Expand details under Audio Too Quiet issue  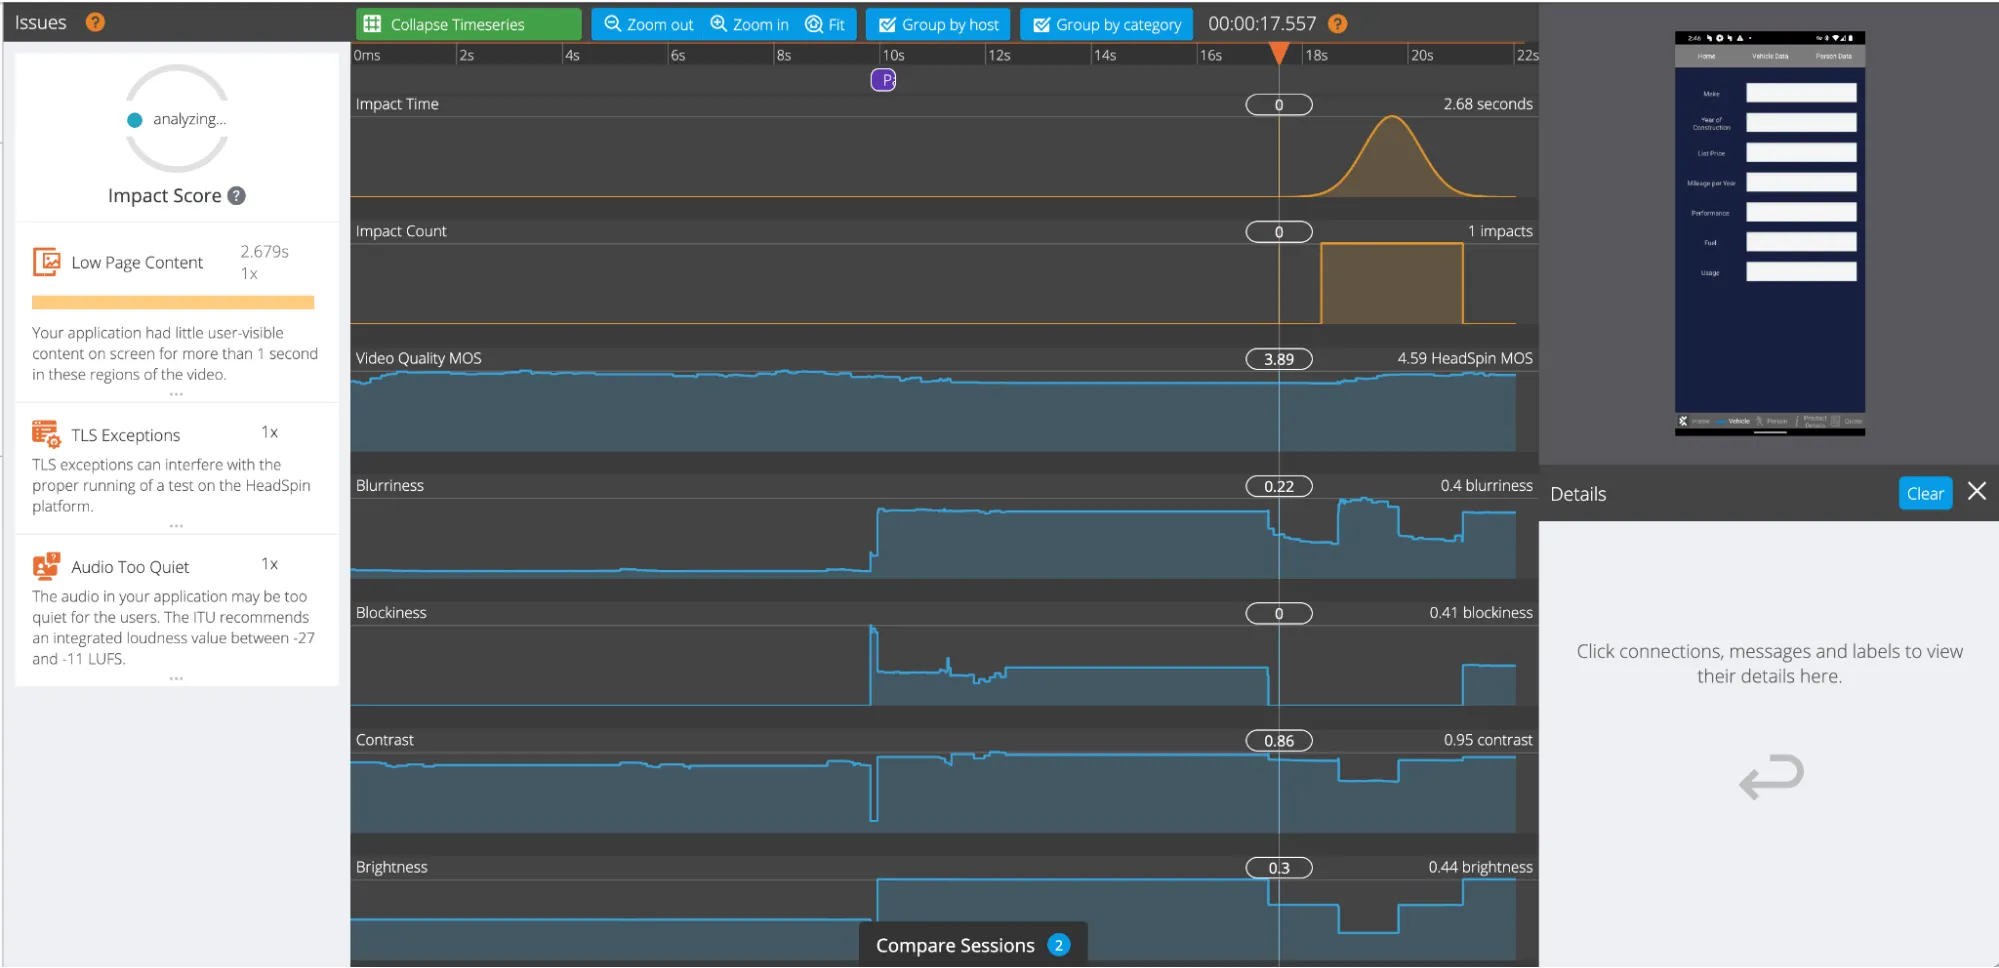(x=176, y=677)
